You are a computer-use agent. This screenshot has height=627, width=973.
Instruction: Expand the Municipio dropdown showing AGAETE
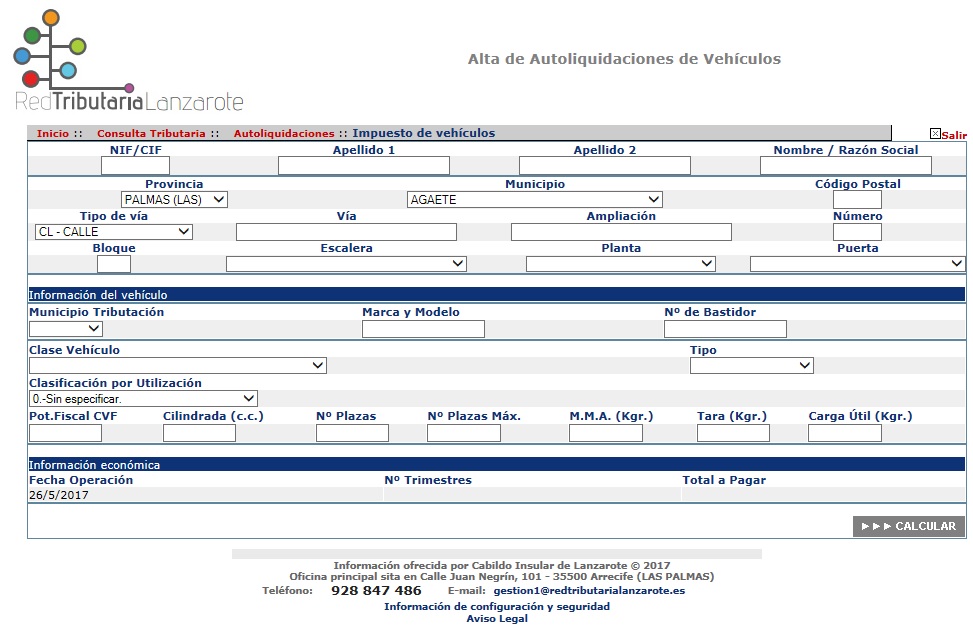534,200
